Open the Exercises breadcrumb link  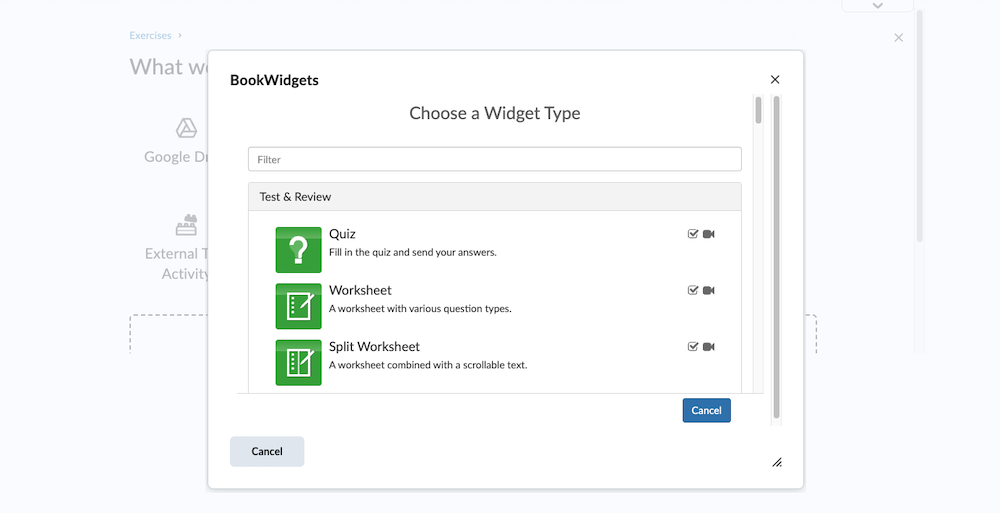151,35
